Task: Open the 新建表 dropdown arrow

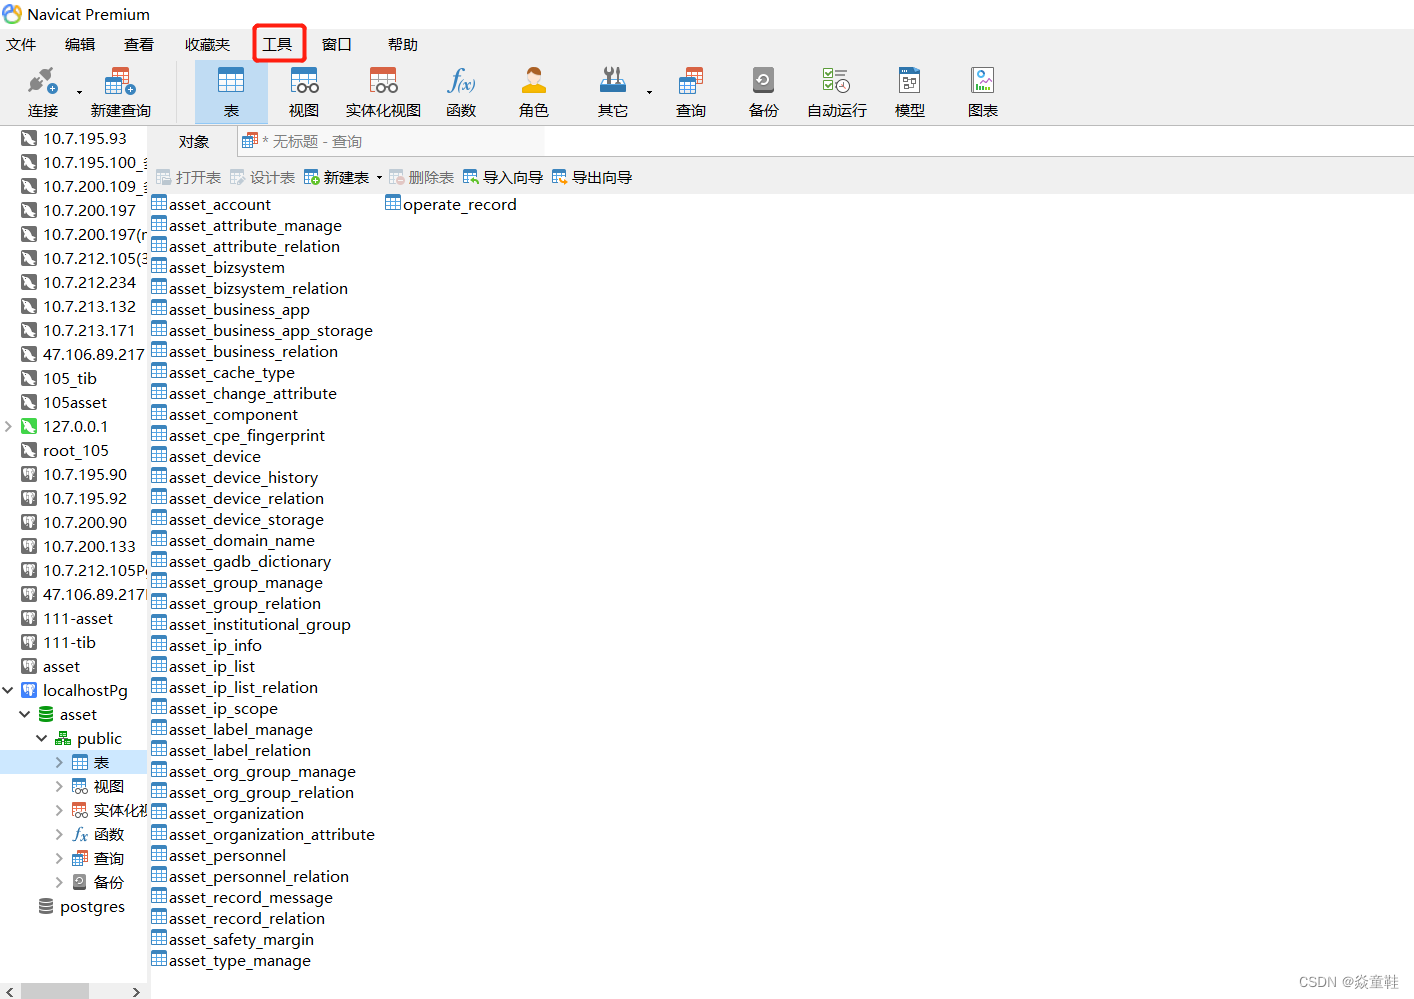Action: (379, 178)
